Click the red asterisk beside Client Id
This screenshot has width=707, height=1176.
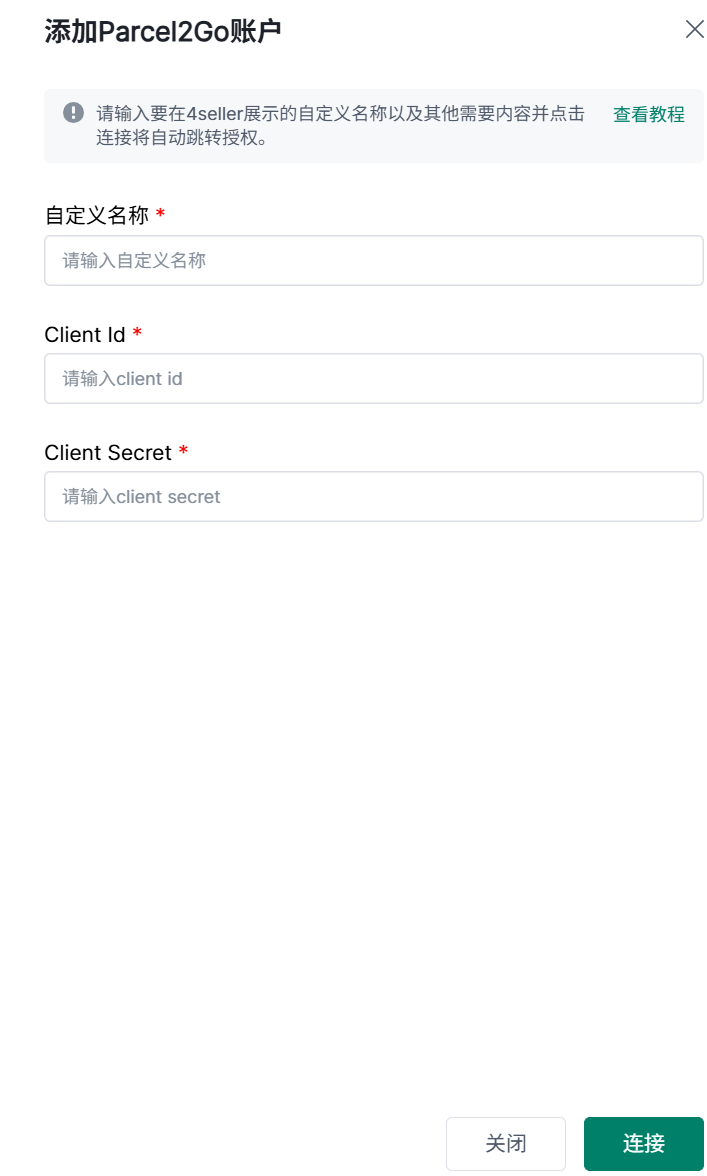[136, 333]
